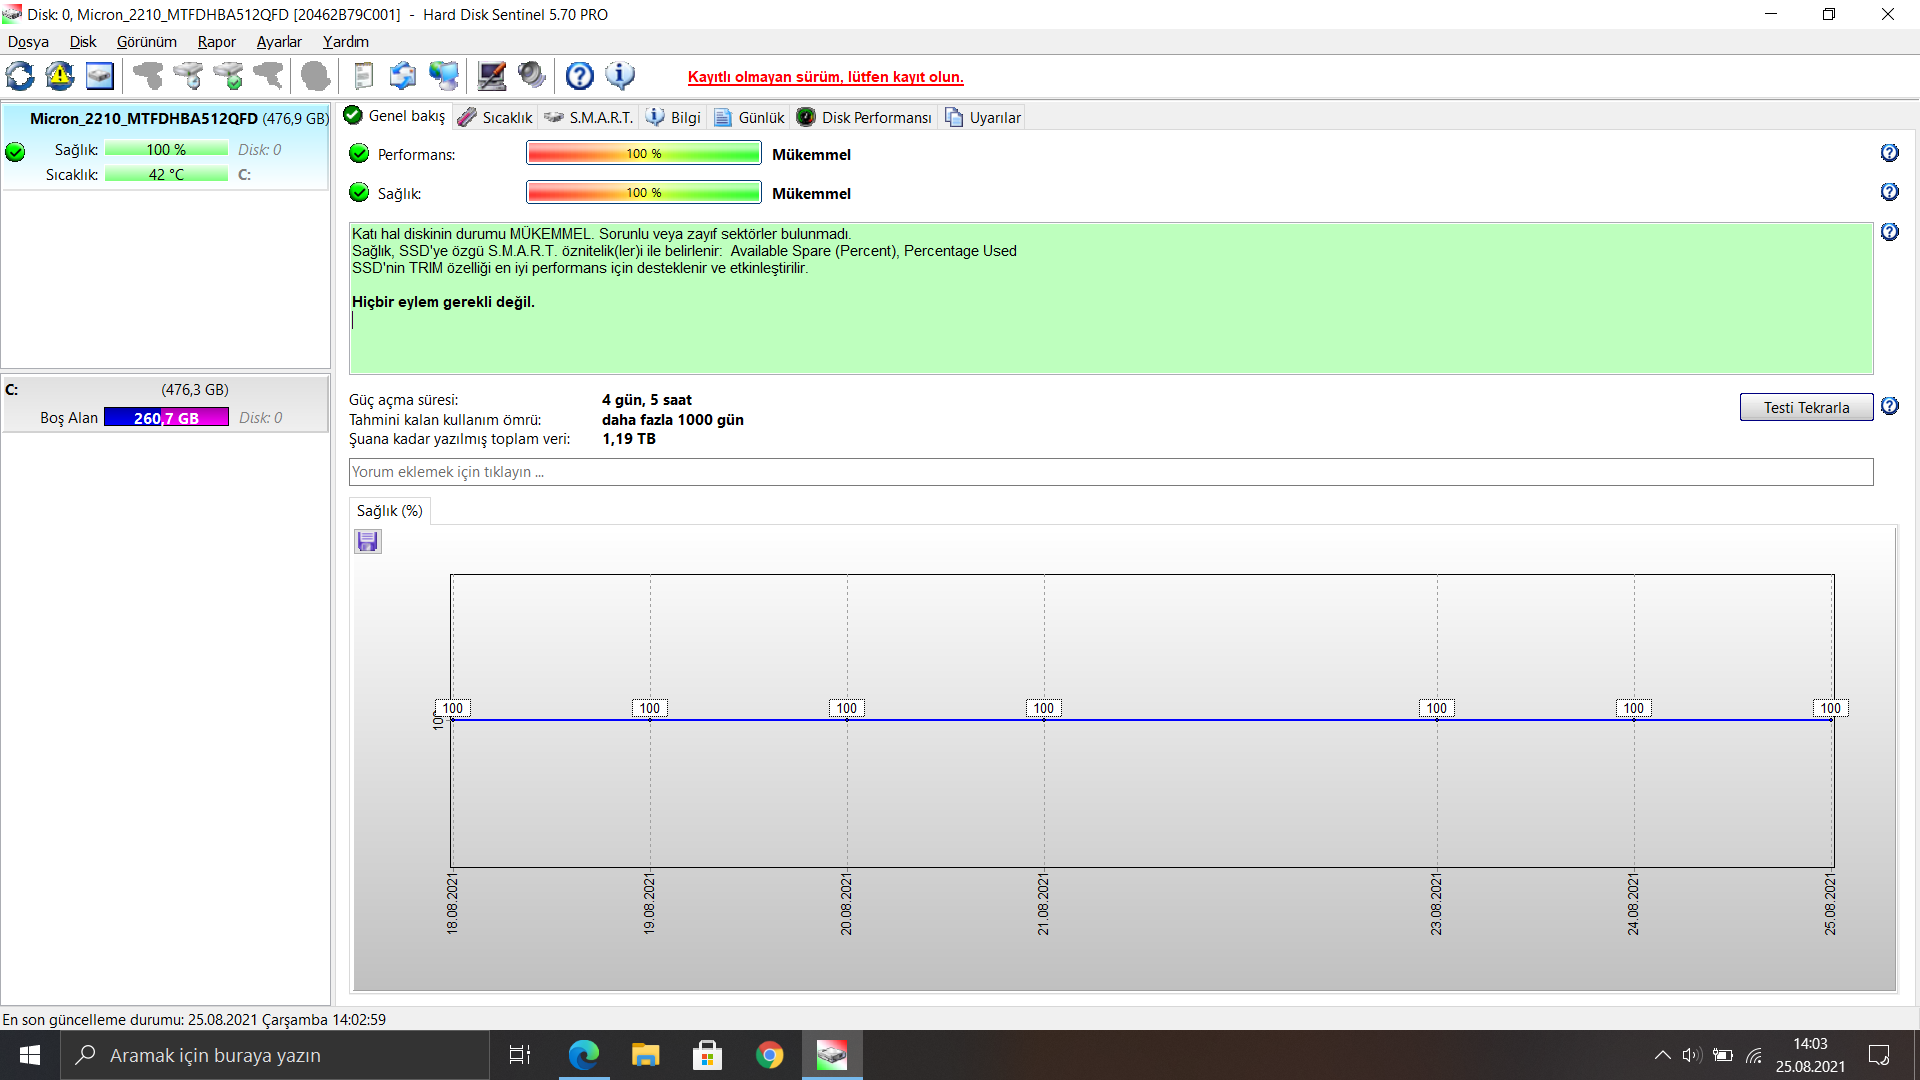Click help icon beside Testi Tekrarla
1920x1080 pixels.
(1889, 406)
